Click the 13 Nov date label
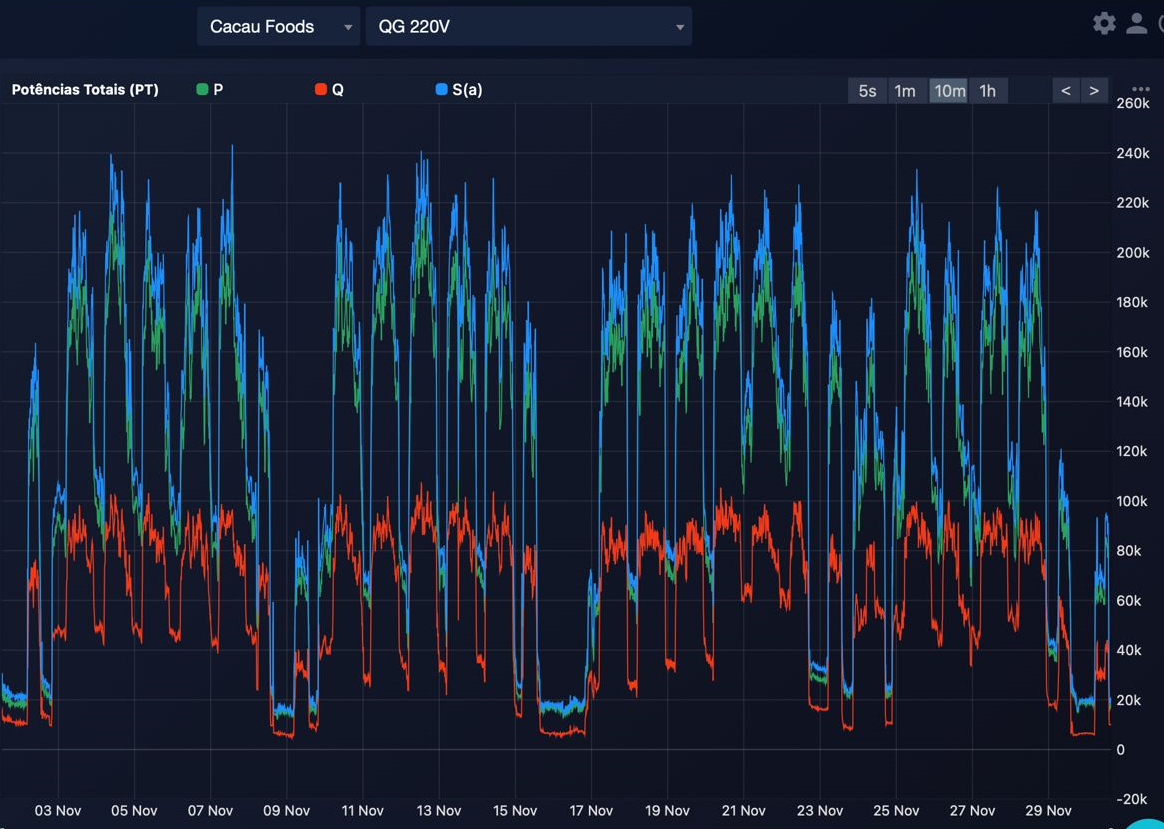 coord(439,810)
